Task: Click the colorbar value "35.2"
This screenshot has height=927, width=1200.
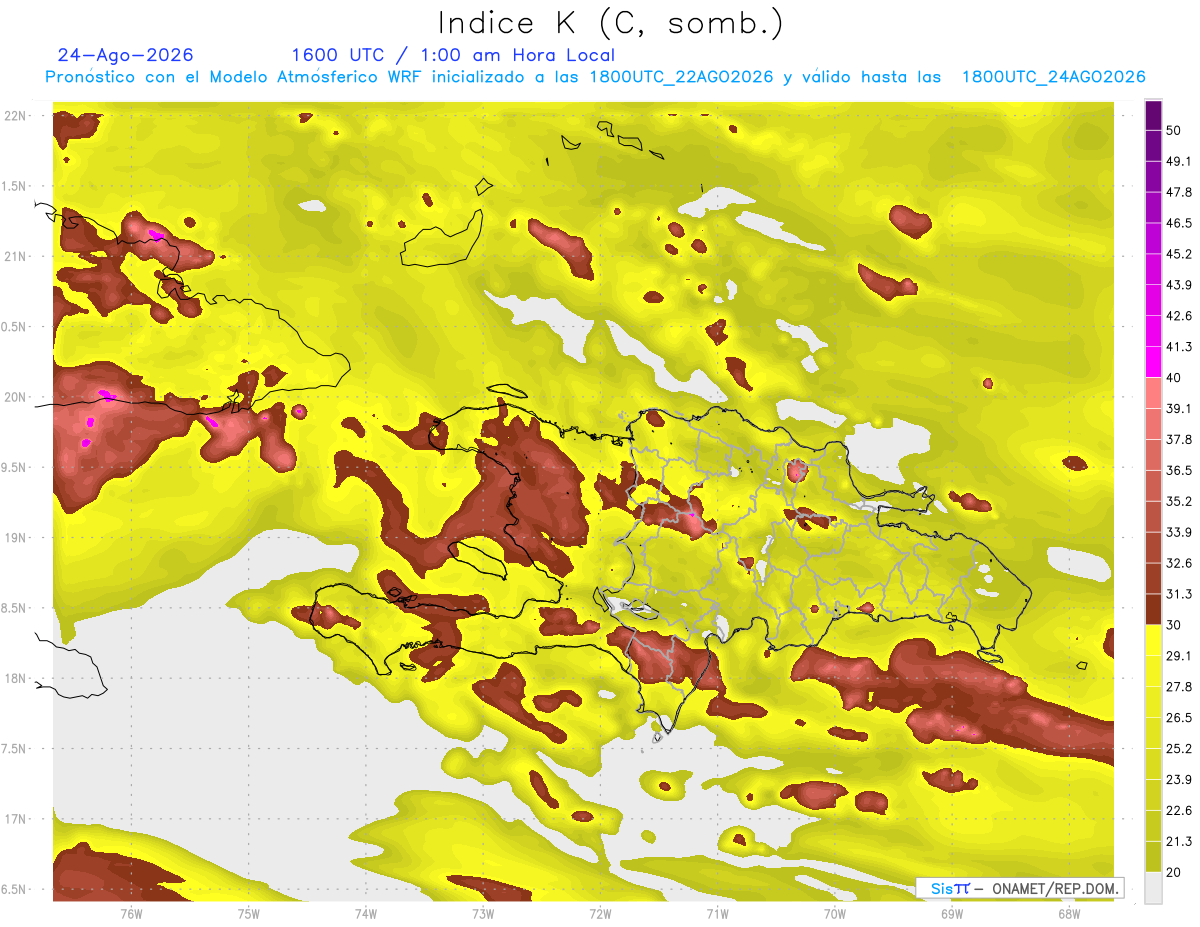Action: [x=1178, y=501]
